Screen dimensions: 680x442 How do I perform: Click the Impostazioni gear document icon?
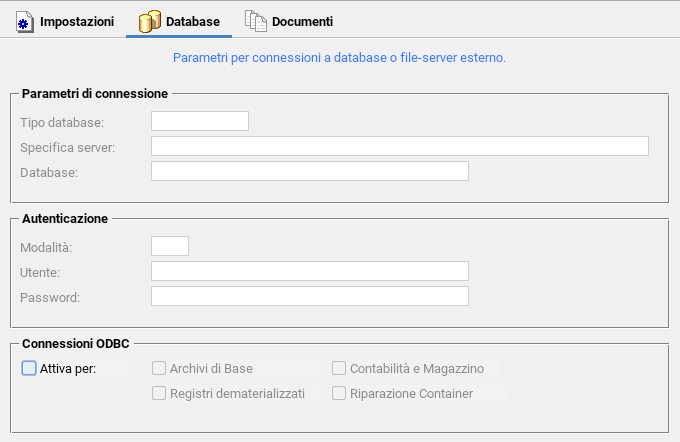click(25, 22)
